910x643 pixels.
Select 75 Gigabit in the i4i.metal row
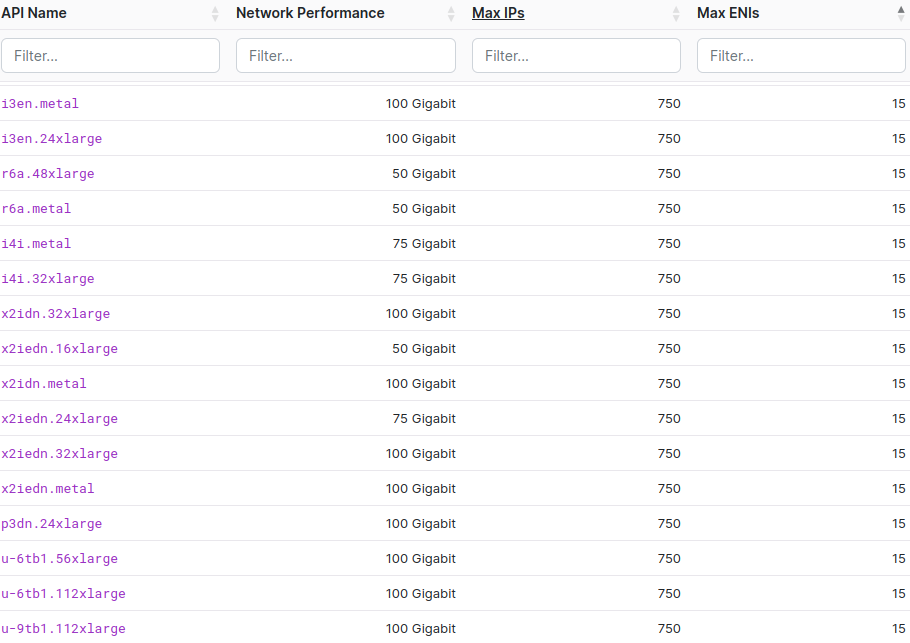coord(424,244)
